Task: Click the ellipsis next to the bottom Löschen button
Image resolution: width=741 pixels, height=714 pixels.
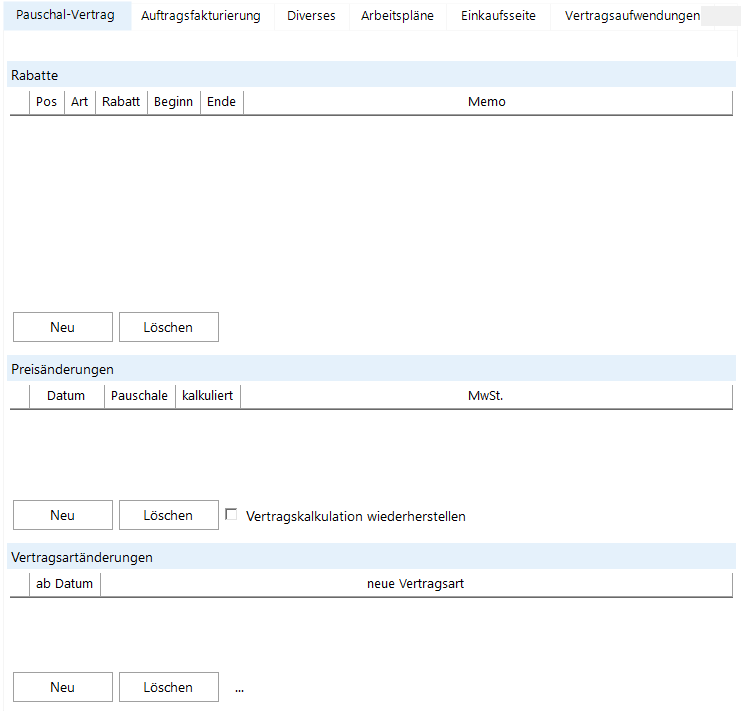Action: (239, 688)
